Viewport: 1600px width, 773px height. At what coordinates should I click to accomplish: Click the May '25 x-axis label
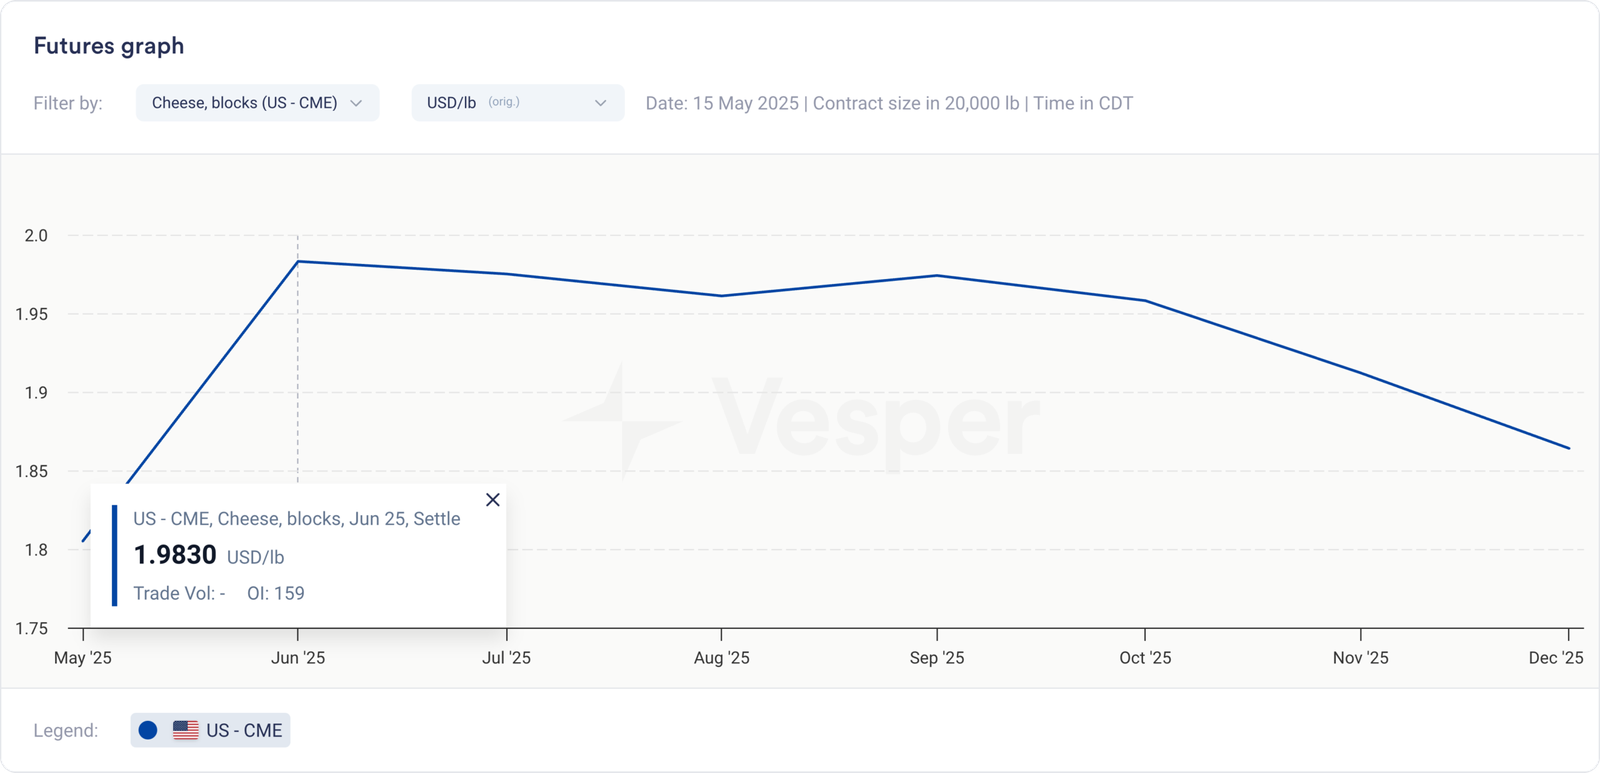pos(83,658)
